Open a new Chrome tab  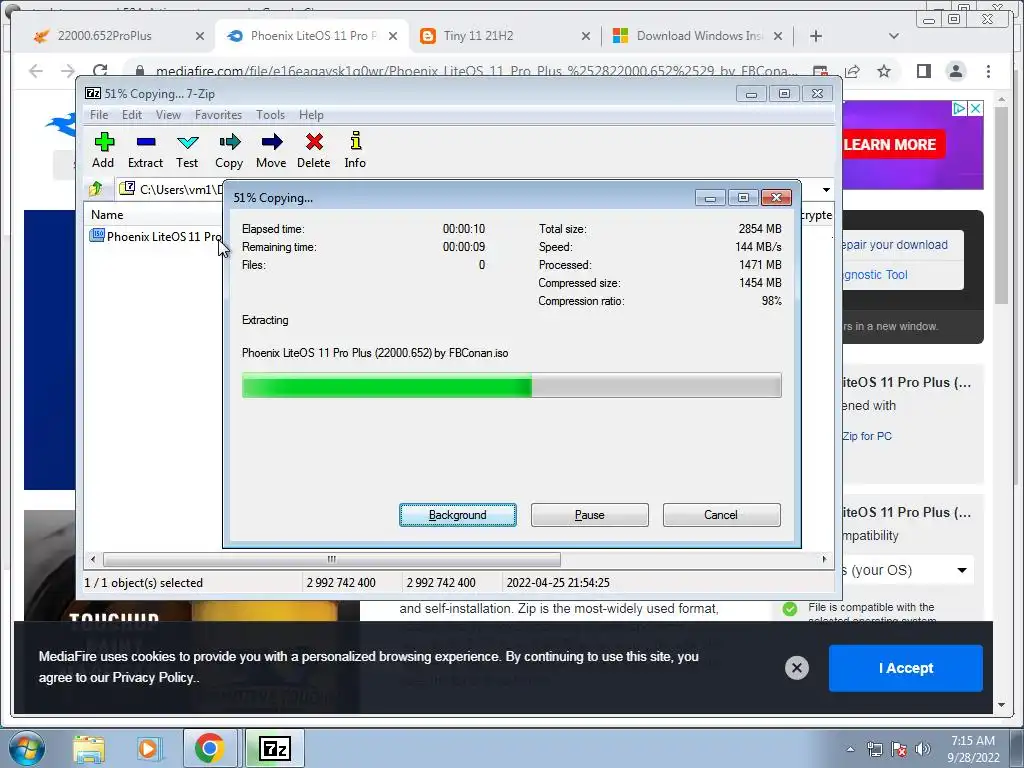tap(816, 36)
